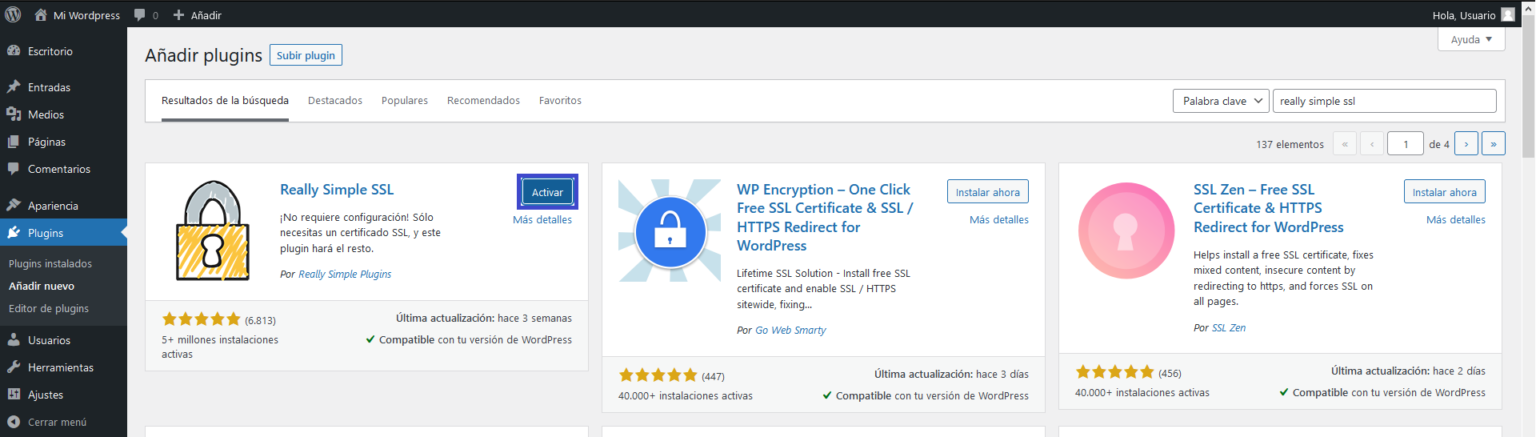The height and width of the screenshot is (437, 1536).
Task: Click the Cerrar menú label
Action: click(57, 422)
